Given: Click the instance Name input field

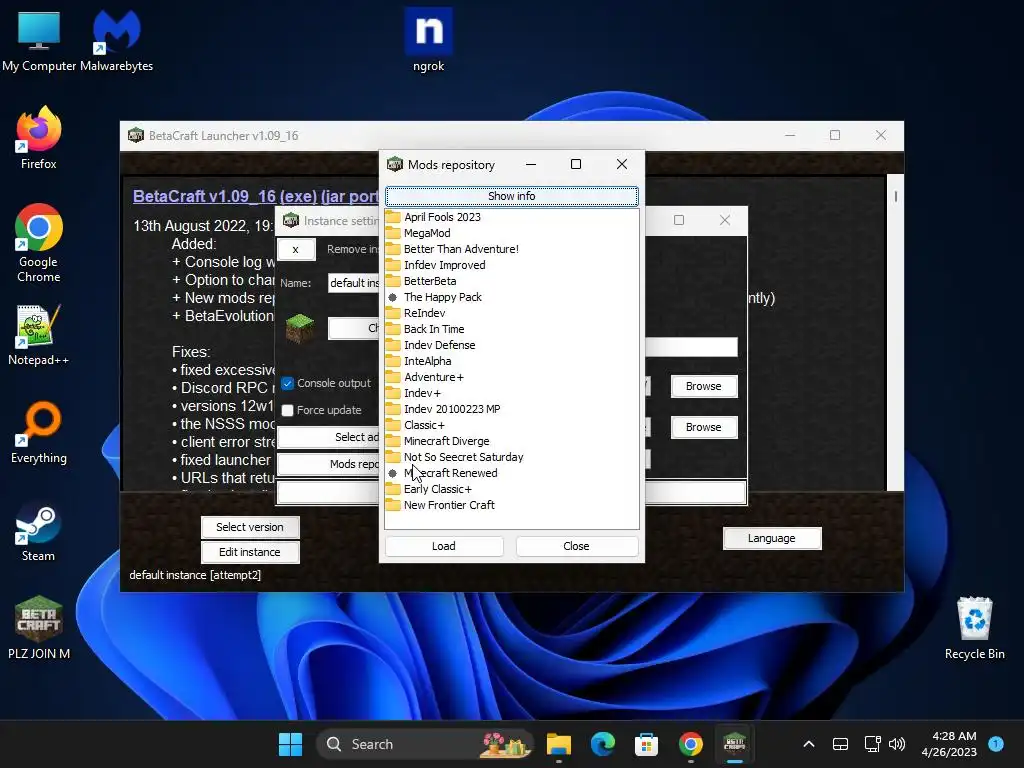Looking at the screenshot, I should (353, 283).
